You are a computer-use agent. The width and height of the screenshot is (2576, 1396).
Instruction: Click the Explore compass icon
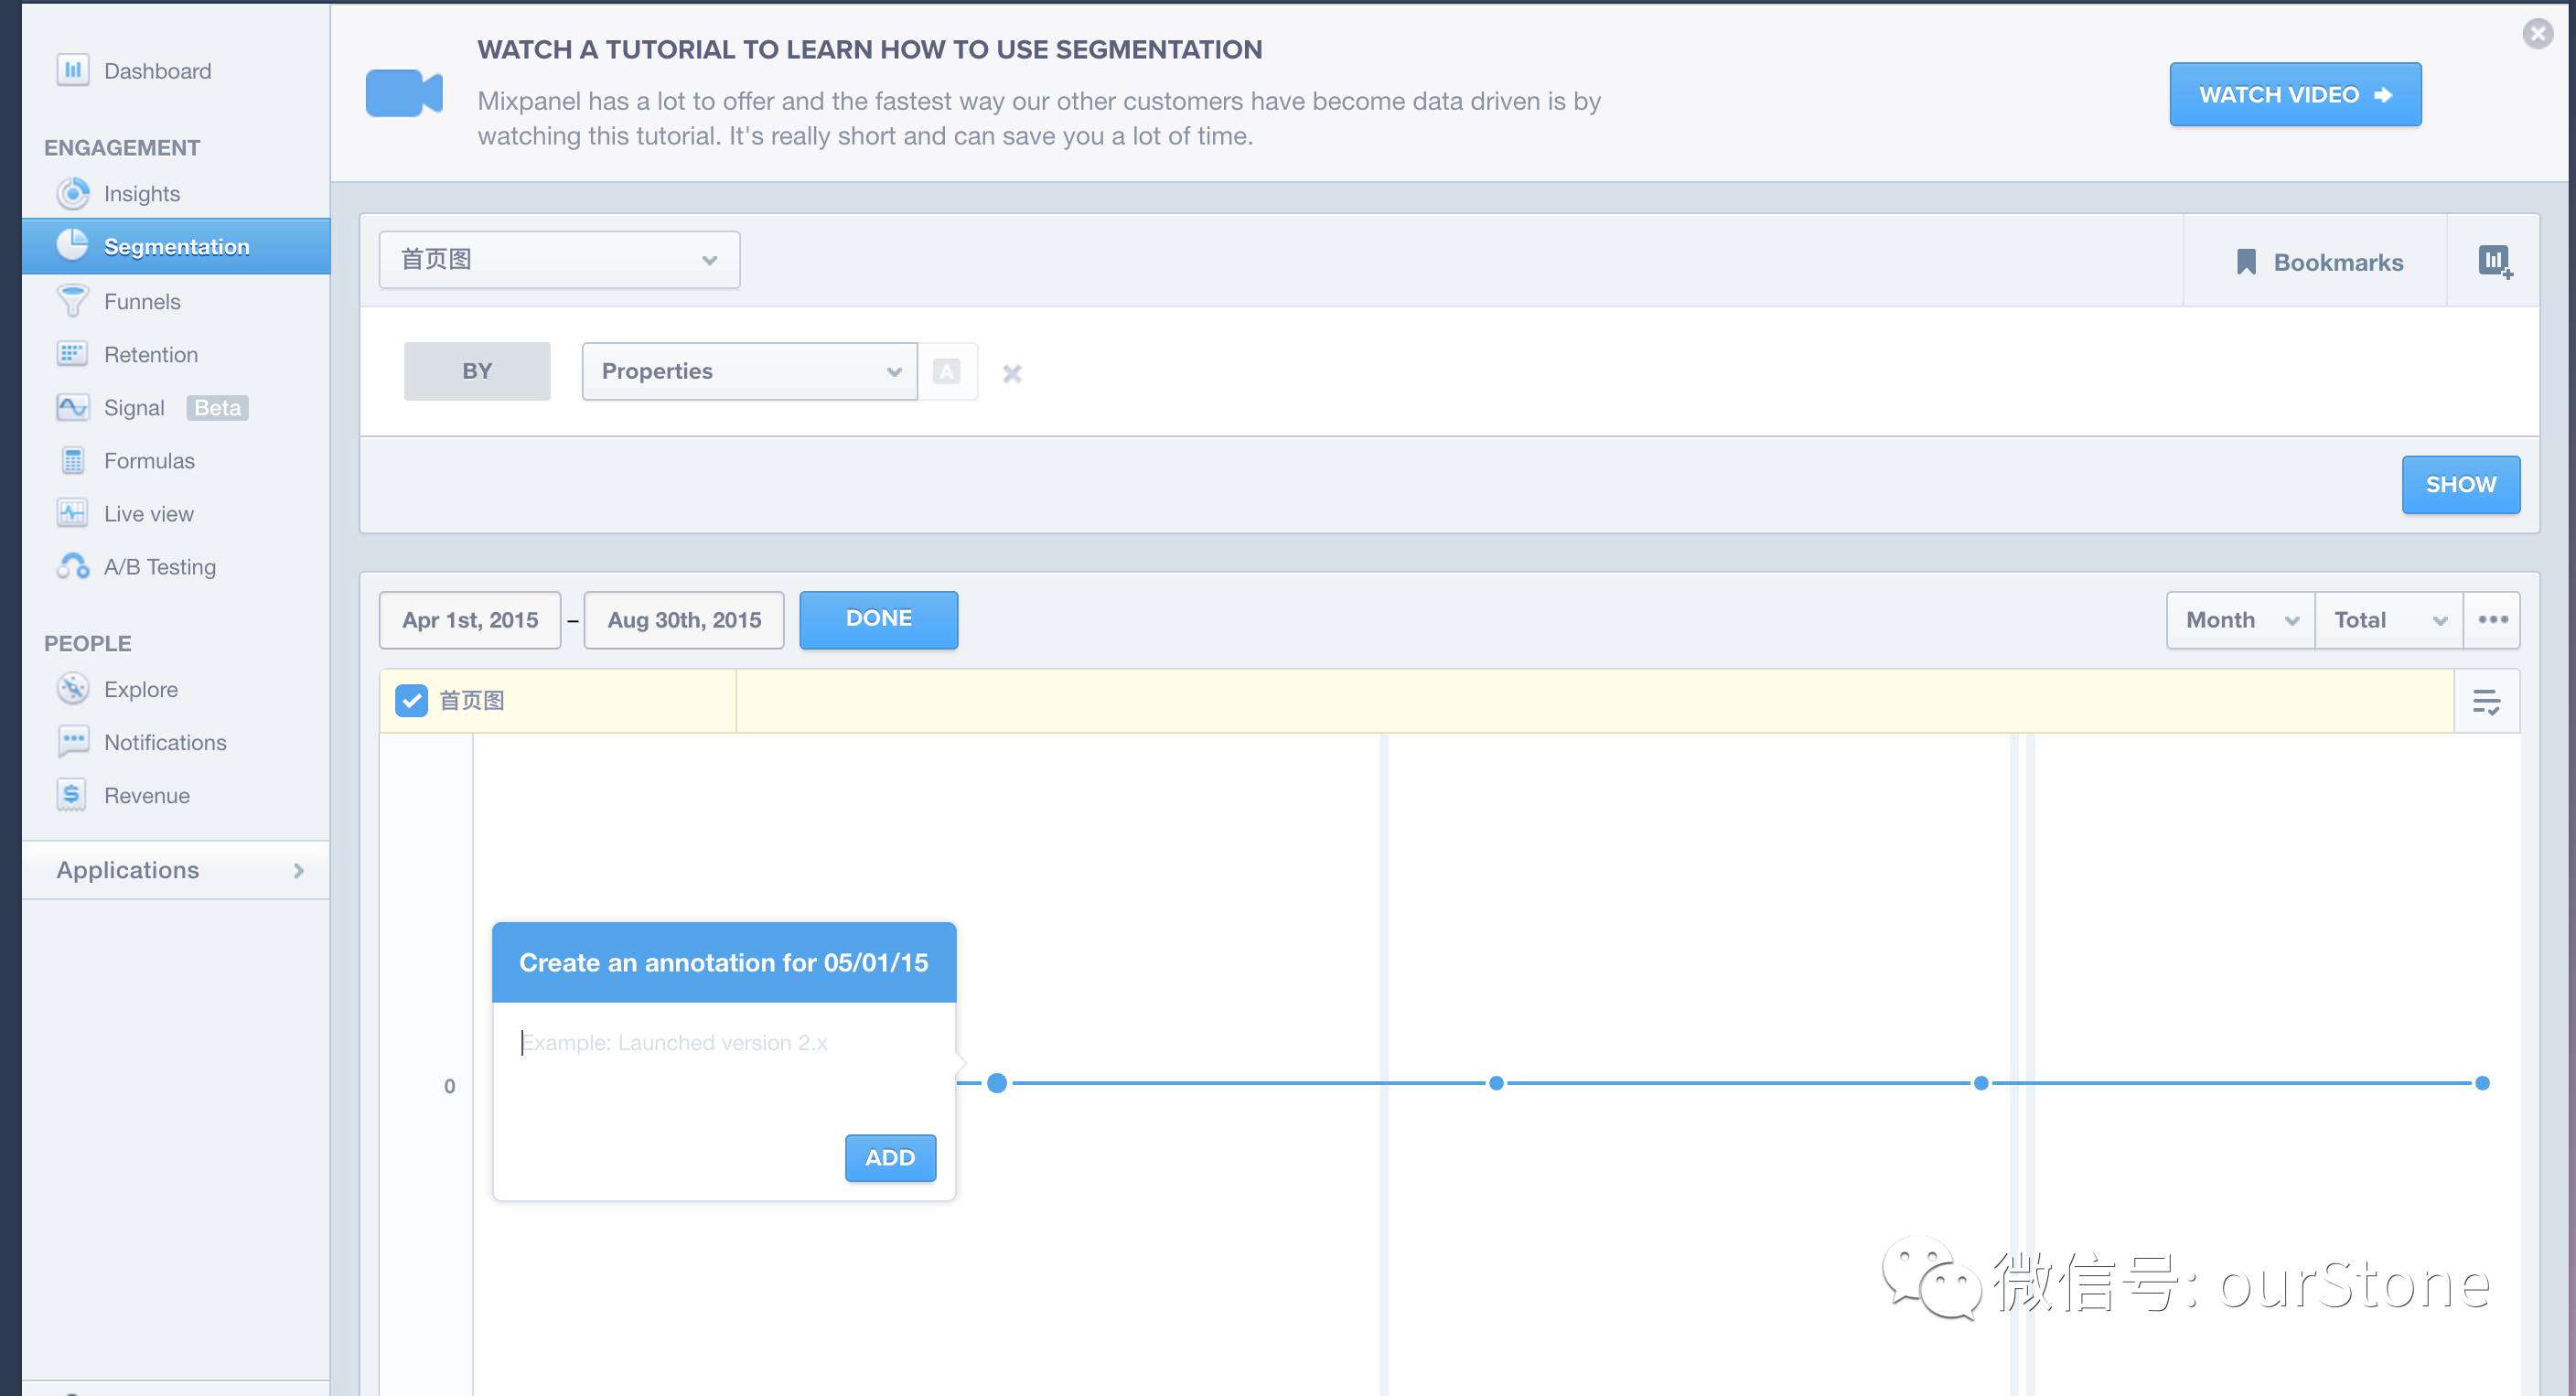tap(72, 689)
